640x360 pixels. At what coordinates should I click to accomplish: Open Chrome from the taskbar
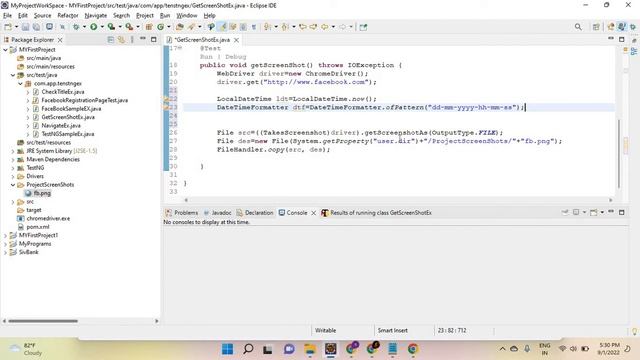click(413, 349)
